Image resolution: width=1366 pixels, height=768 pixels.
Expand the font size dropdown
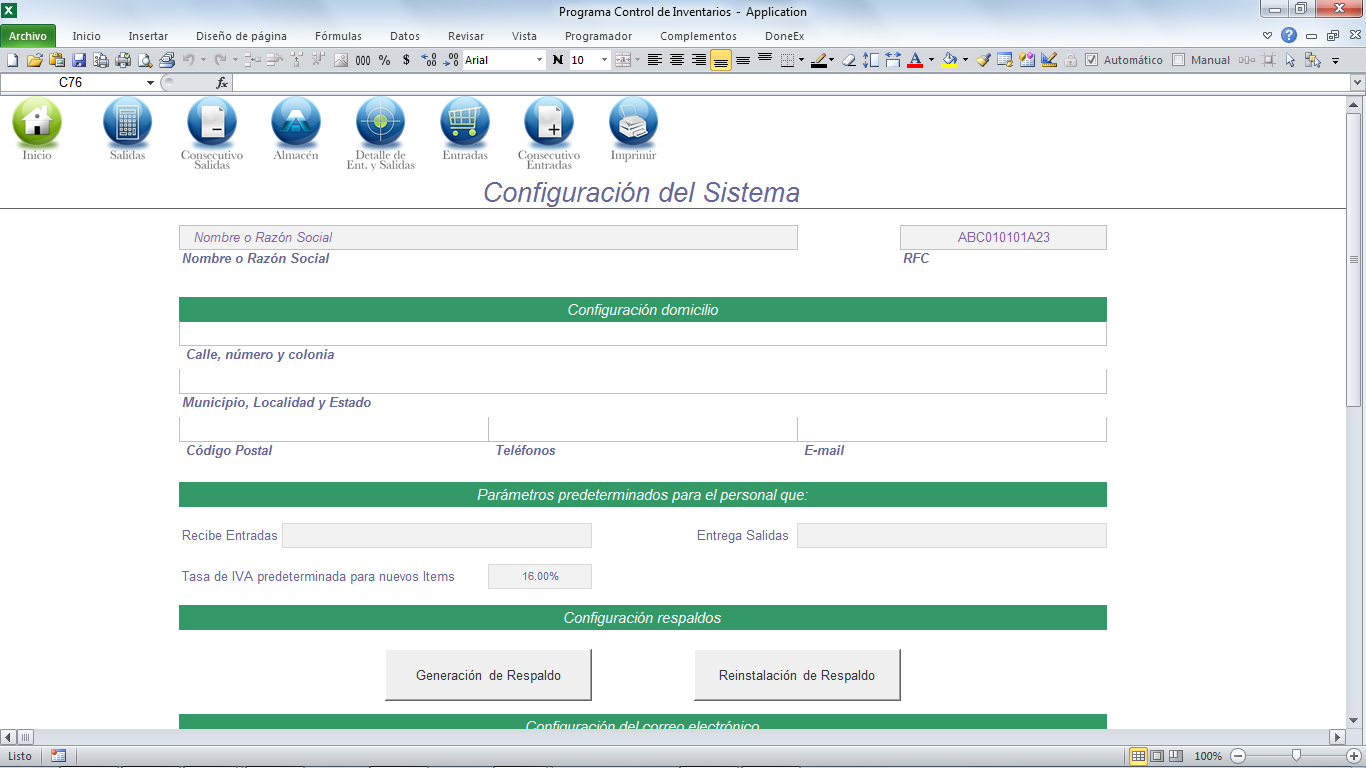coord(604,60)
